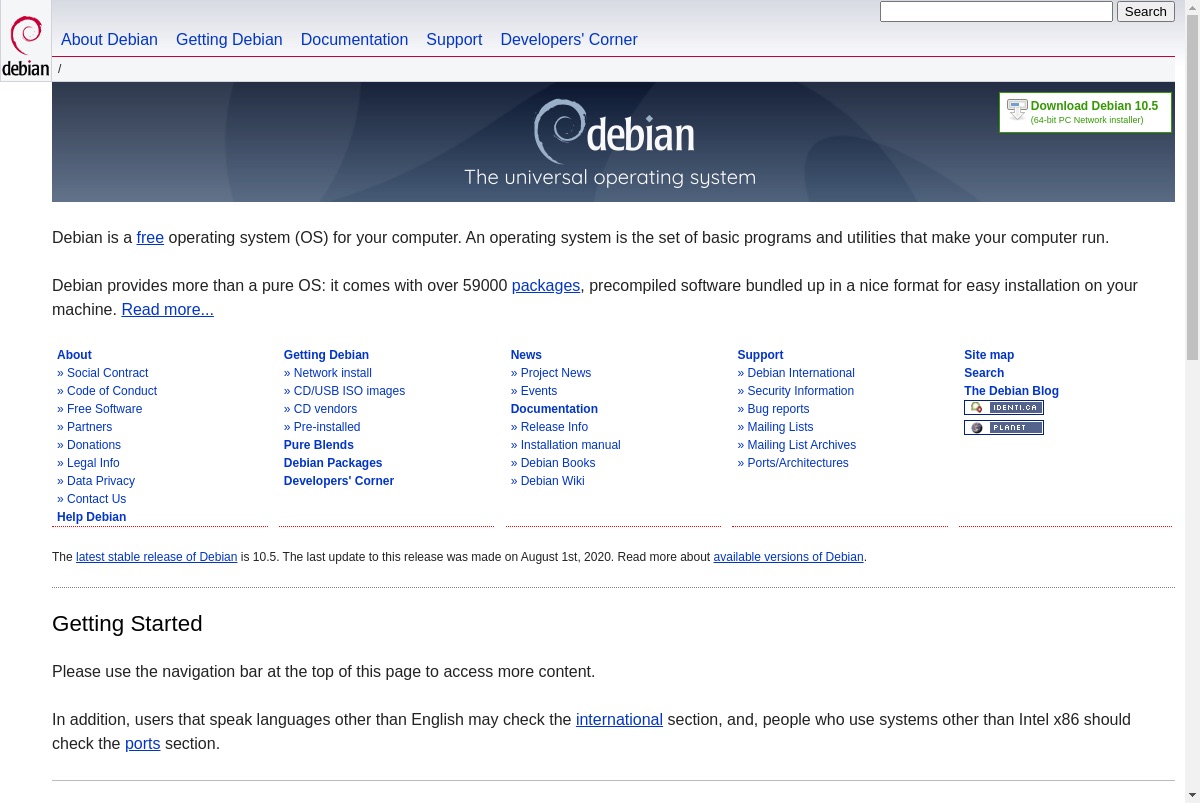Open the Donations link
Screen dimensions: 1200x803
(x=94, y=445)
